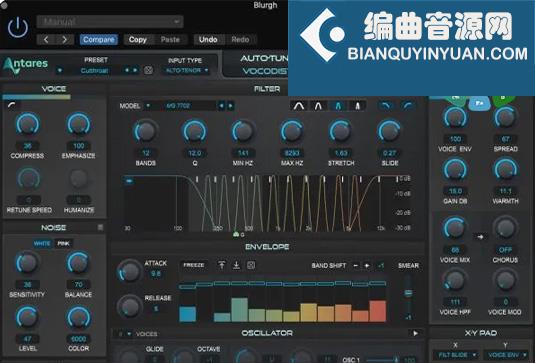The height and width of the screenshot is (363, 535).
Task: Click the GAIN DB knob
Action: (x=455, y=170)
